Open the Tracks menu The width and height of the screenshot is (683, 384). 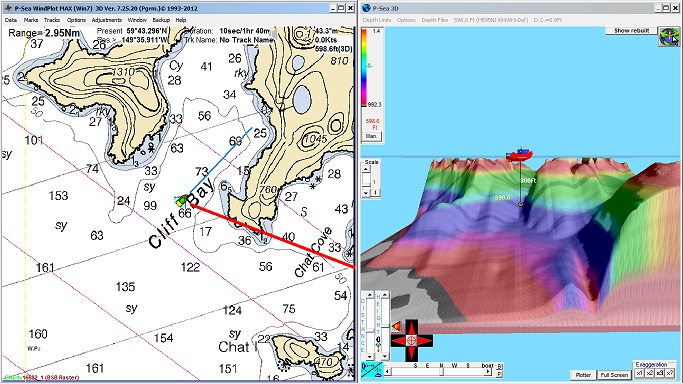pos(52,20)
